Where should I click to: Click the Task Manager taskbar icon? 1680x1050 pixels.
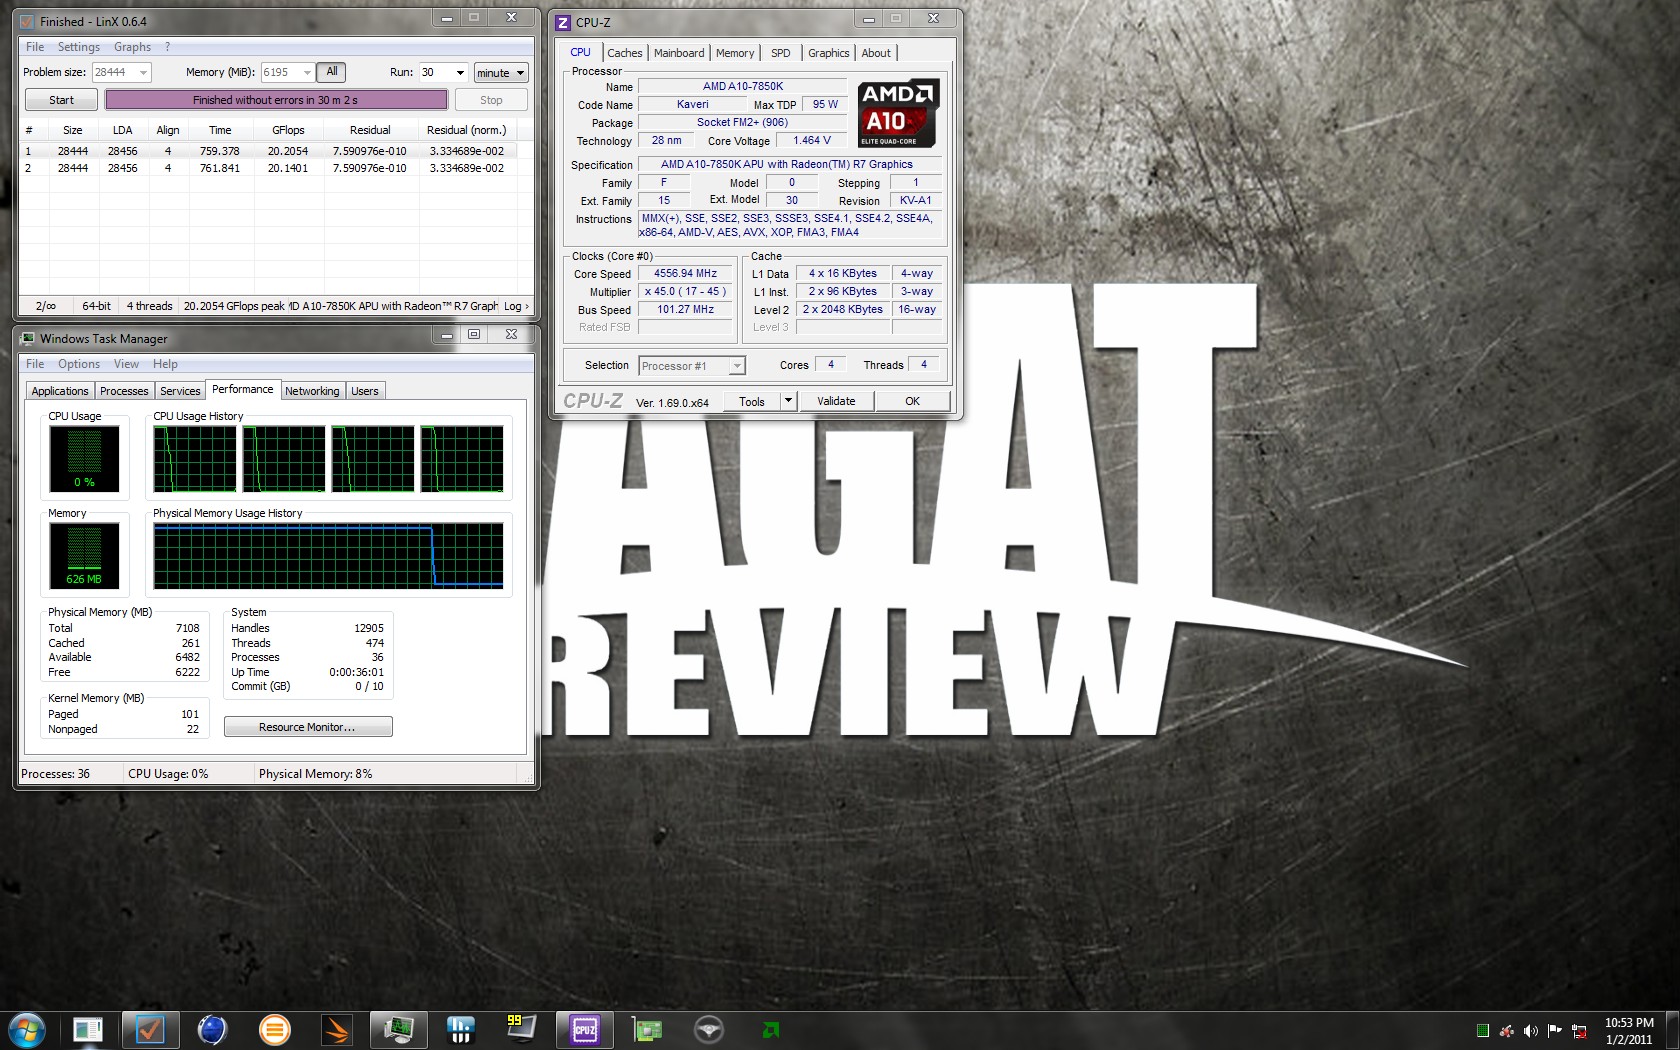click(x=398, y=1029)
